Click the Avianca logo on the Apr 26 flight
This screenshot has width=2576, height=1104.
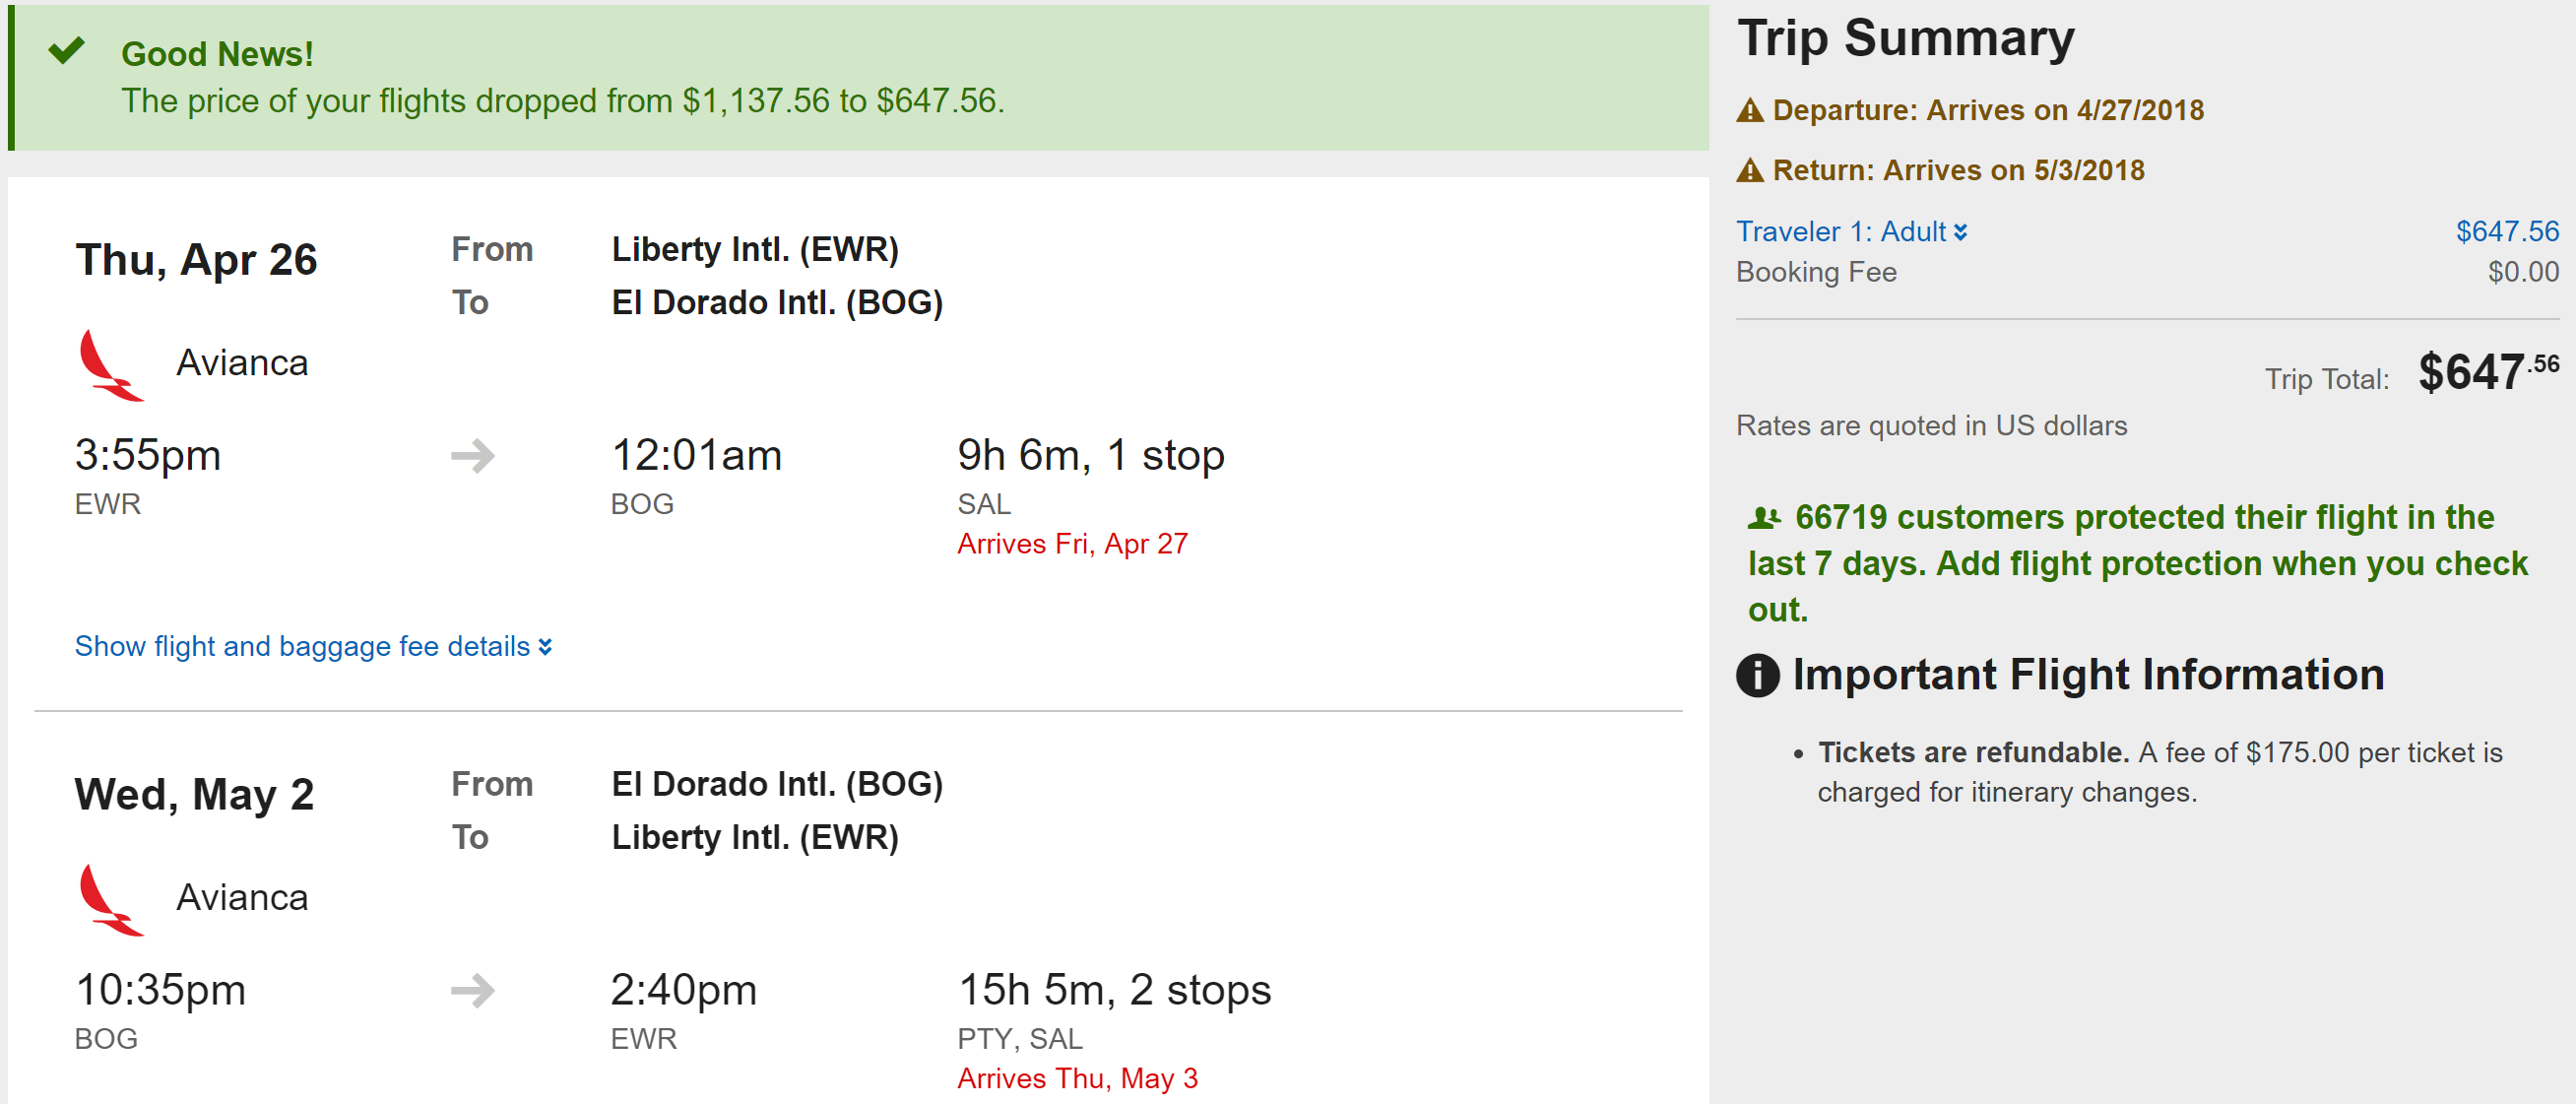110,365
